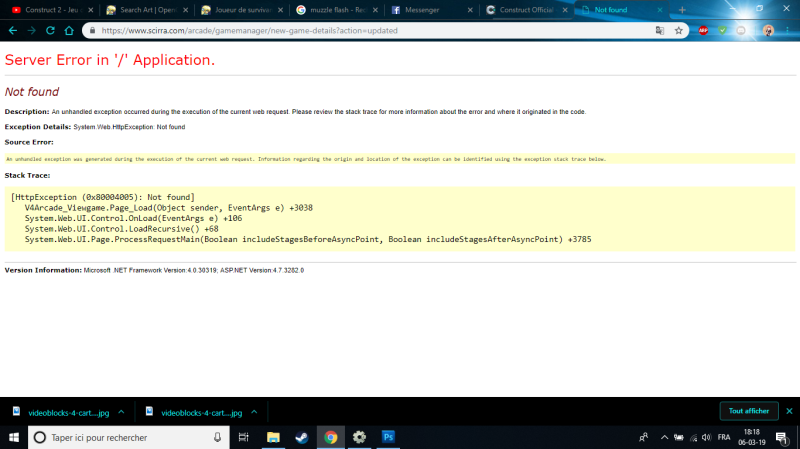Close the Construct 2 YouTube tab
Screen dimensions: 800x449
click(91, 10)
